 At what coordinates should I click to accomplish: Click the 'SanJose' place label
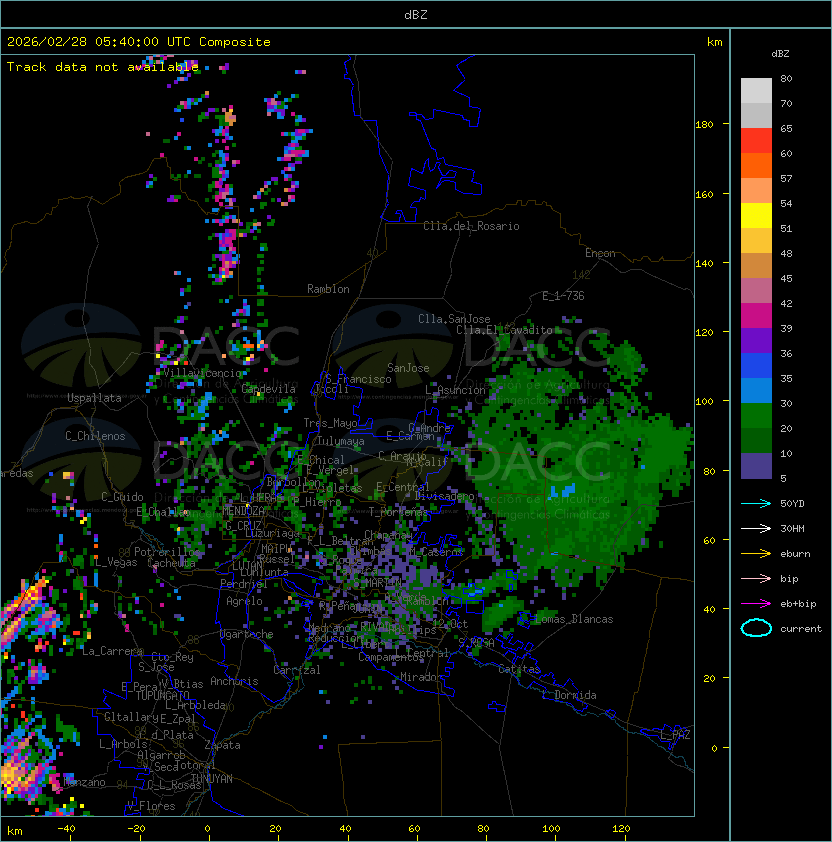pos(408,368)
